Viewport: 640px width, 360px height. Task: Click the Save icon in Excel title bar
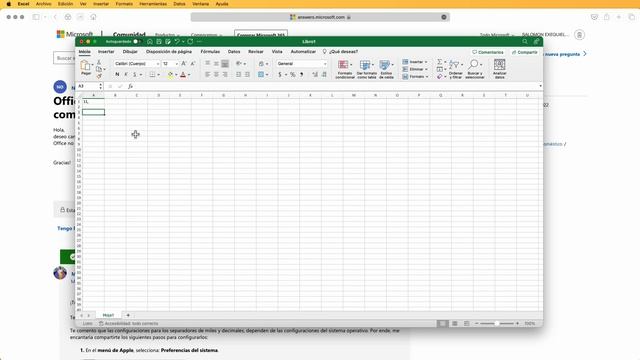pyautogui.click(x=159, y=42)
